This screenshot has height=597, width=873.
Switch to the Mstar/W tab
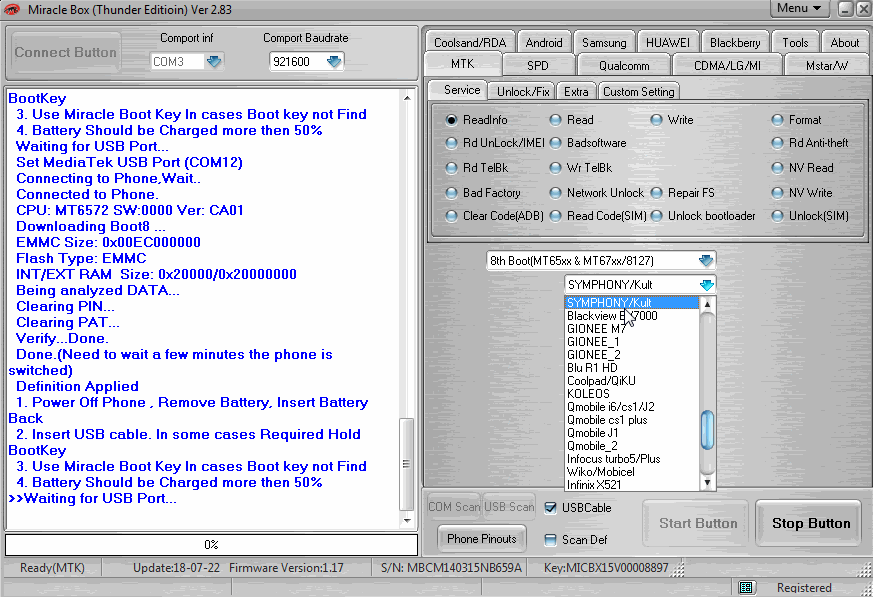click(x=827, y=65)
